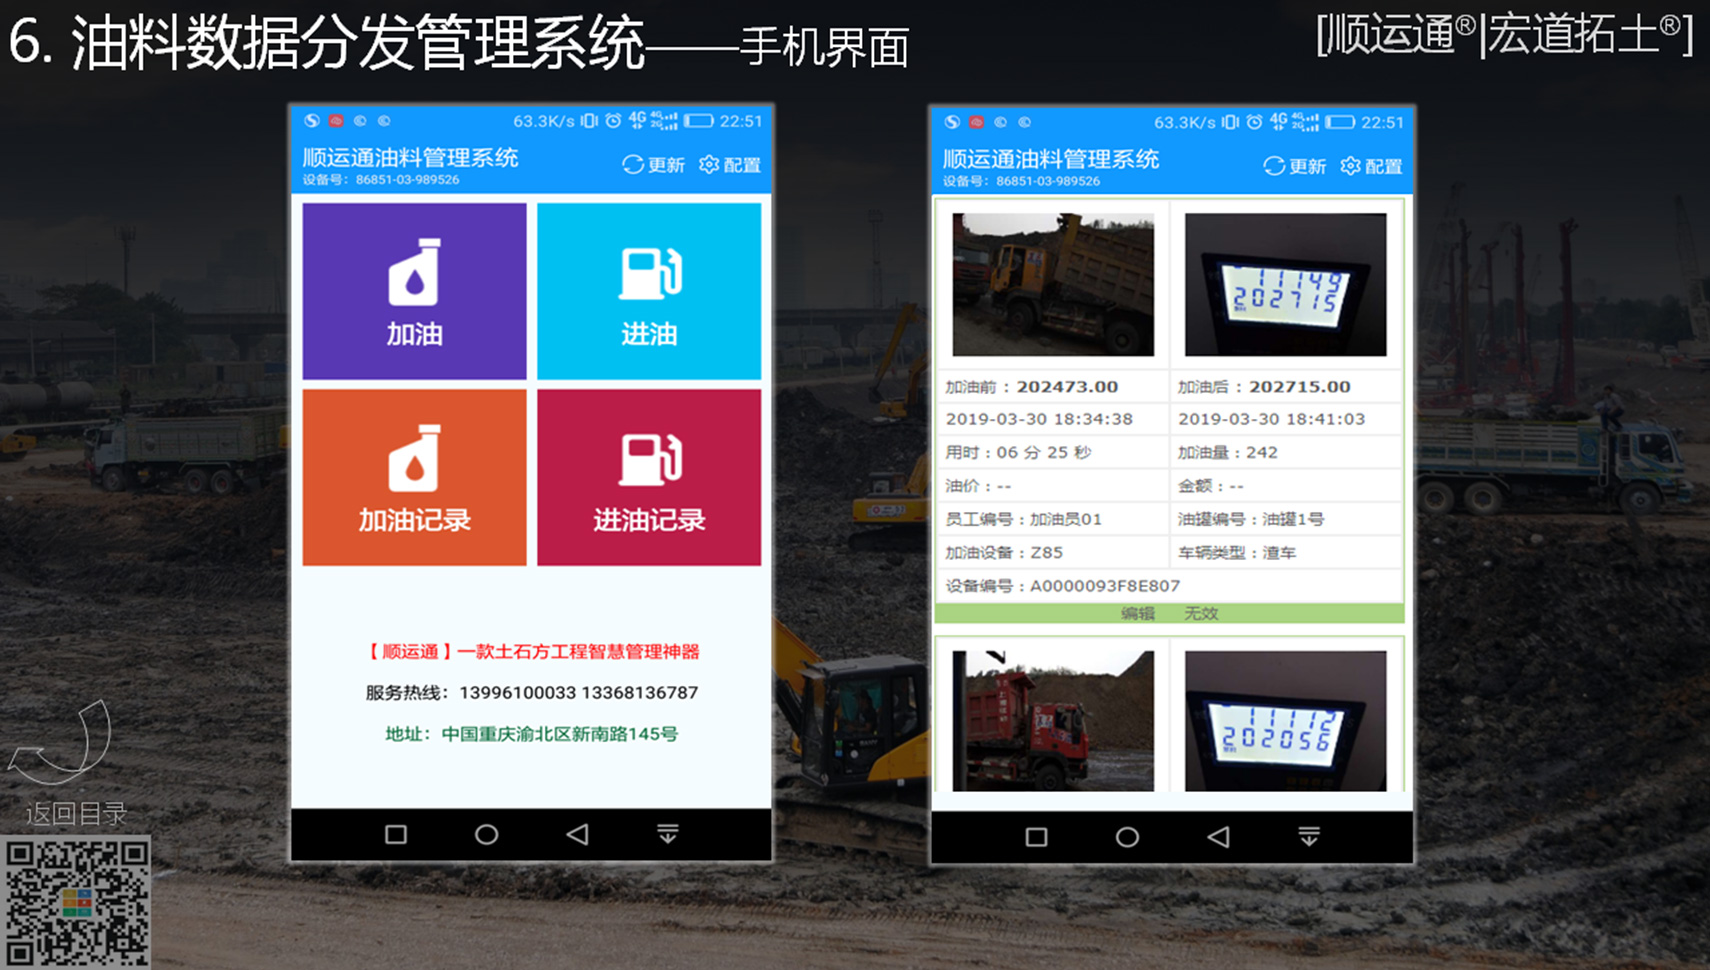Click the battery icon in left phone status bar
Screen dimensions: 1710x970
click(x=699, y=121)
